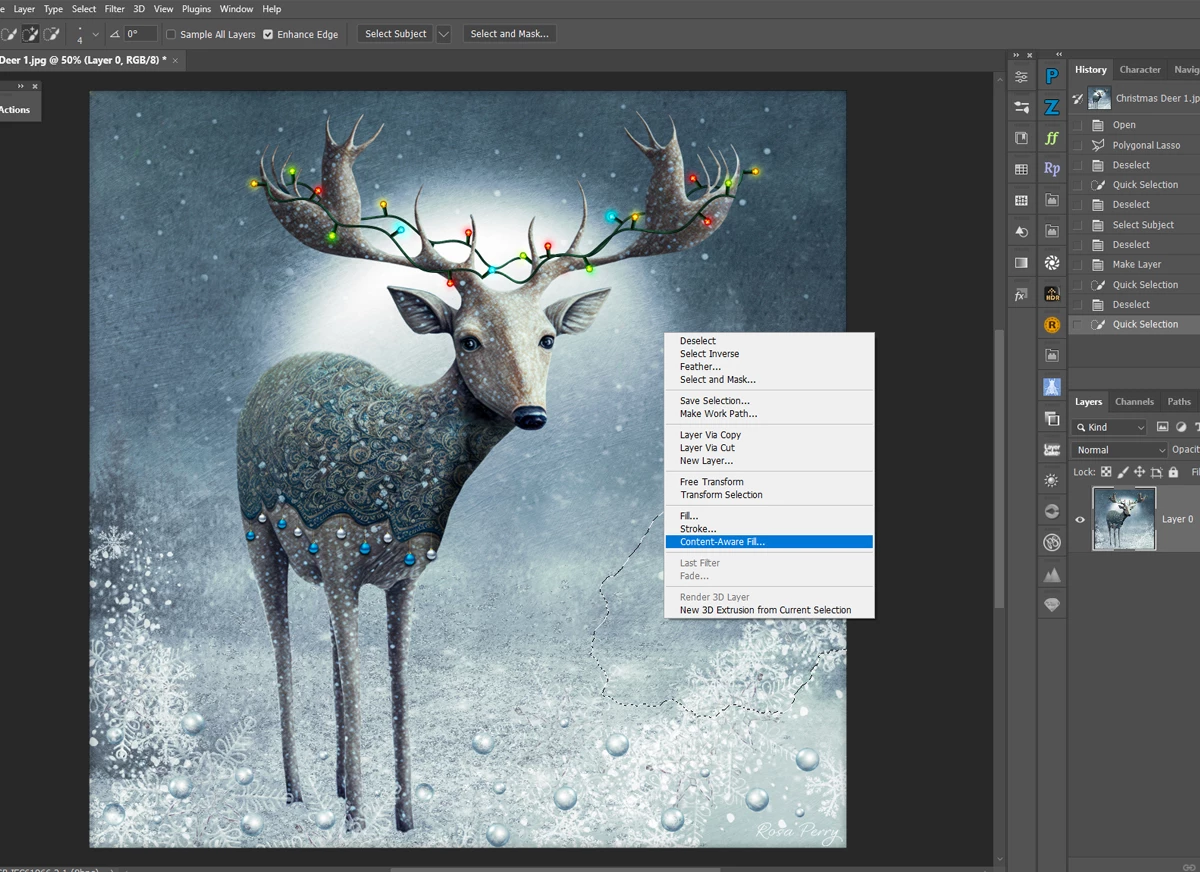Open the orange R plugin icon
Viewport: 1200px width, 872px height.
coord(1052,325)
